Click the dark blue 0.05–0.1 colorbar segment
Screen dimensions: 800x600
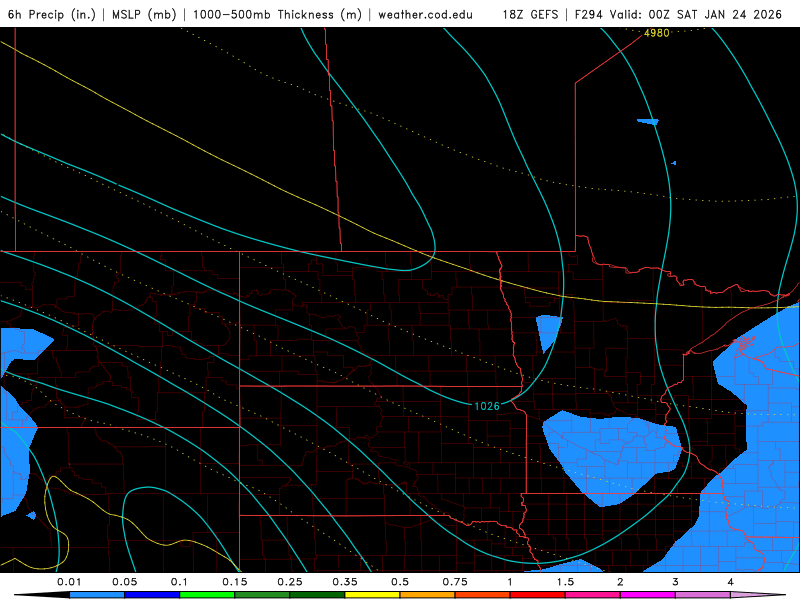coord(152,595)
